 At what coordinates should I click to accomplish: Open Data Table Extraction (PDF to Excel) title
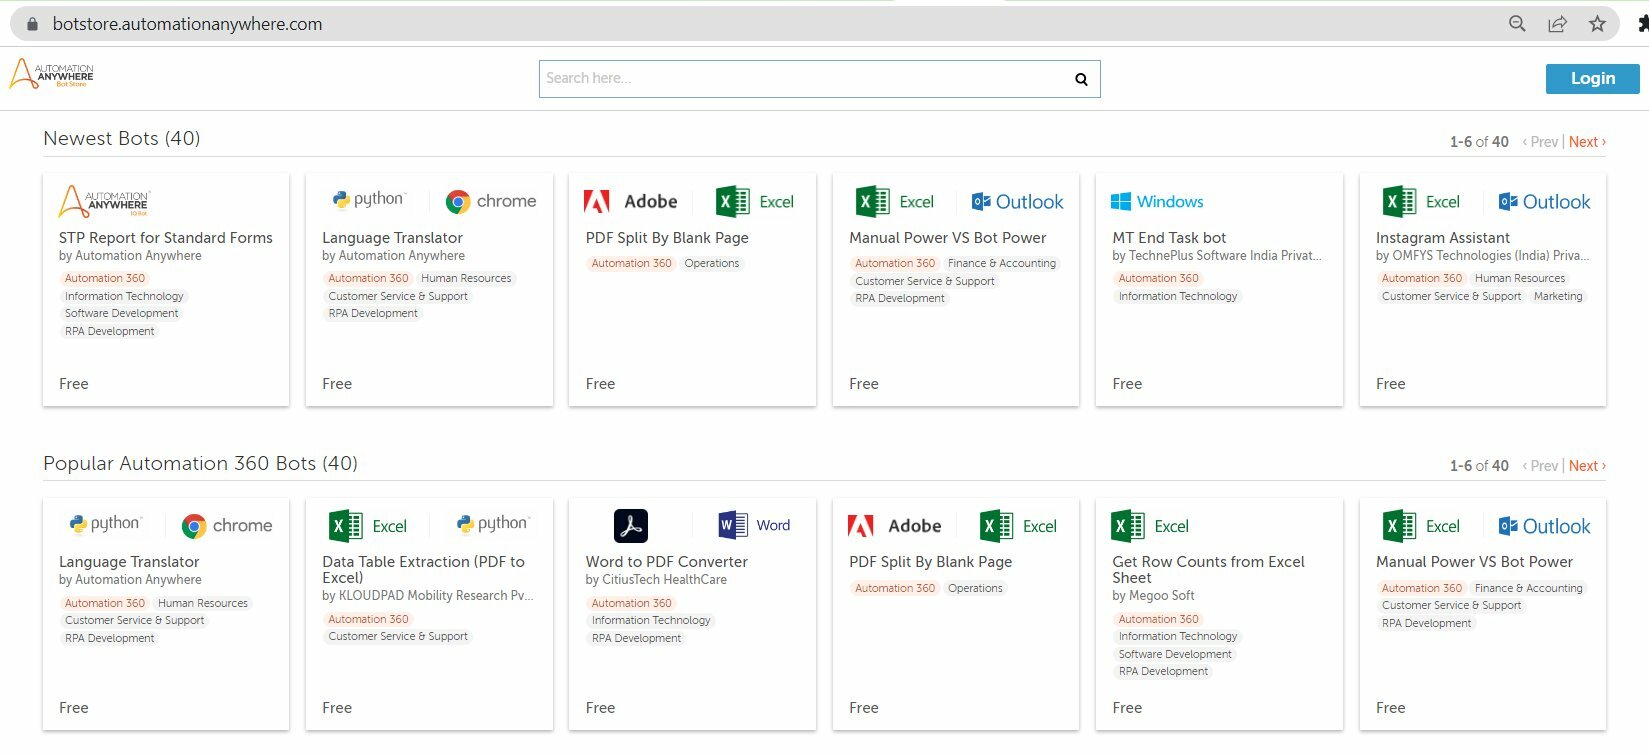tap(423, 570)
